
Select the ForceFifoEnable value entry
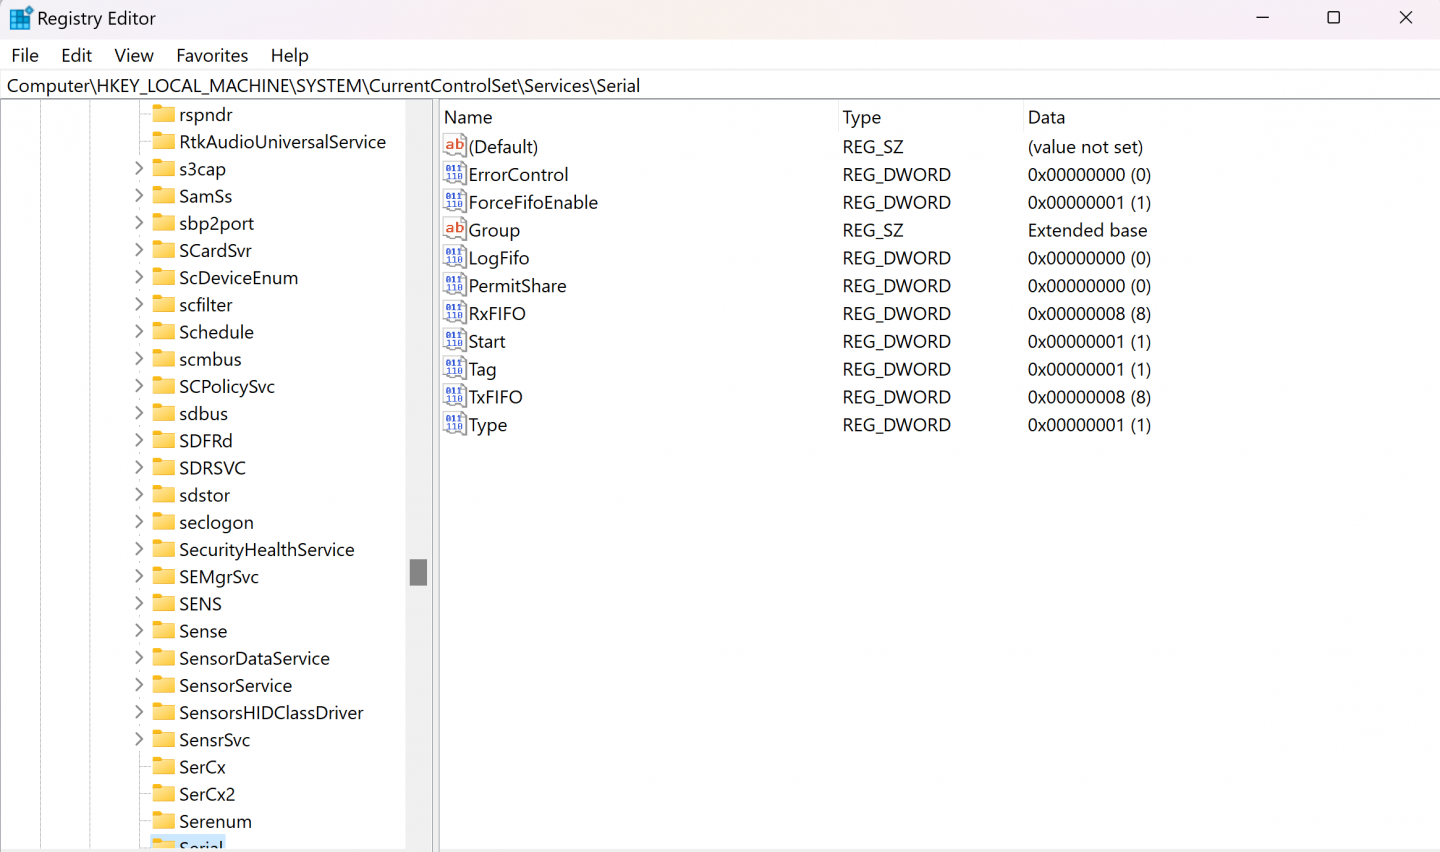pyautogui.click(x=533, y=202)
